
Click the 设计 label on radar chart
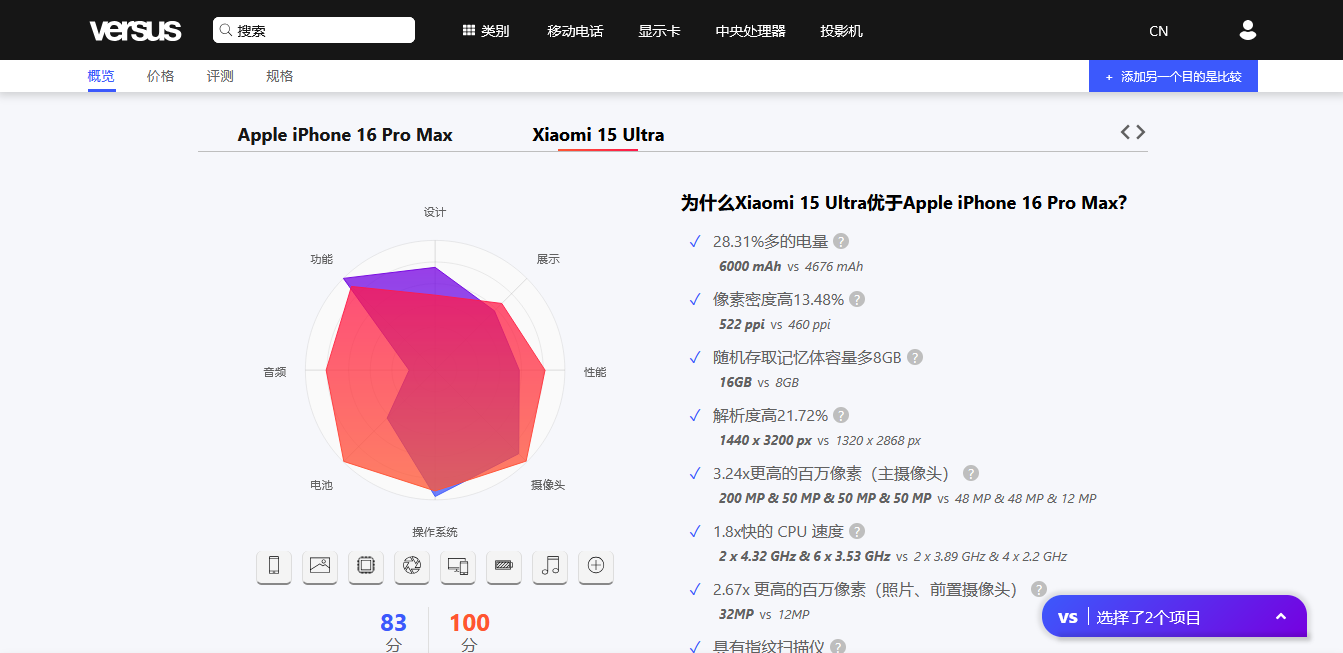coord(435,212)
